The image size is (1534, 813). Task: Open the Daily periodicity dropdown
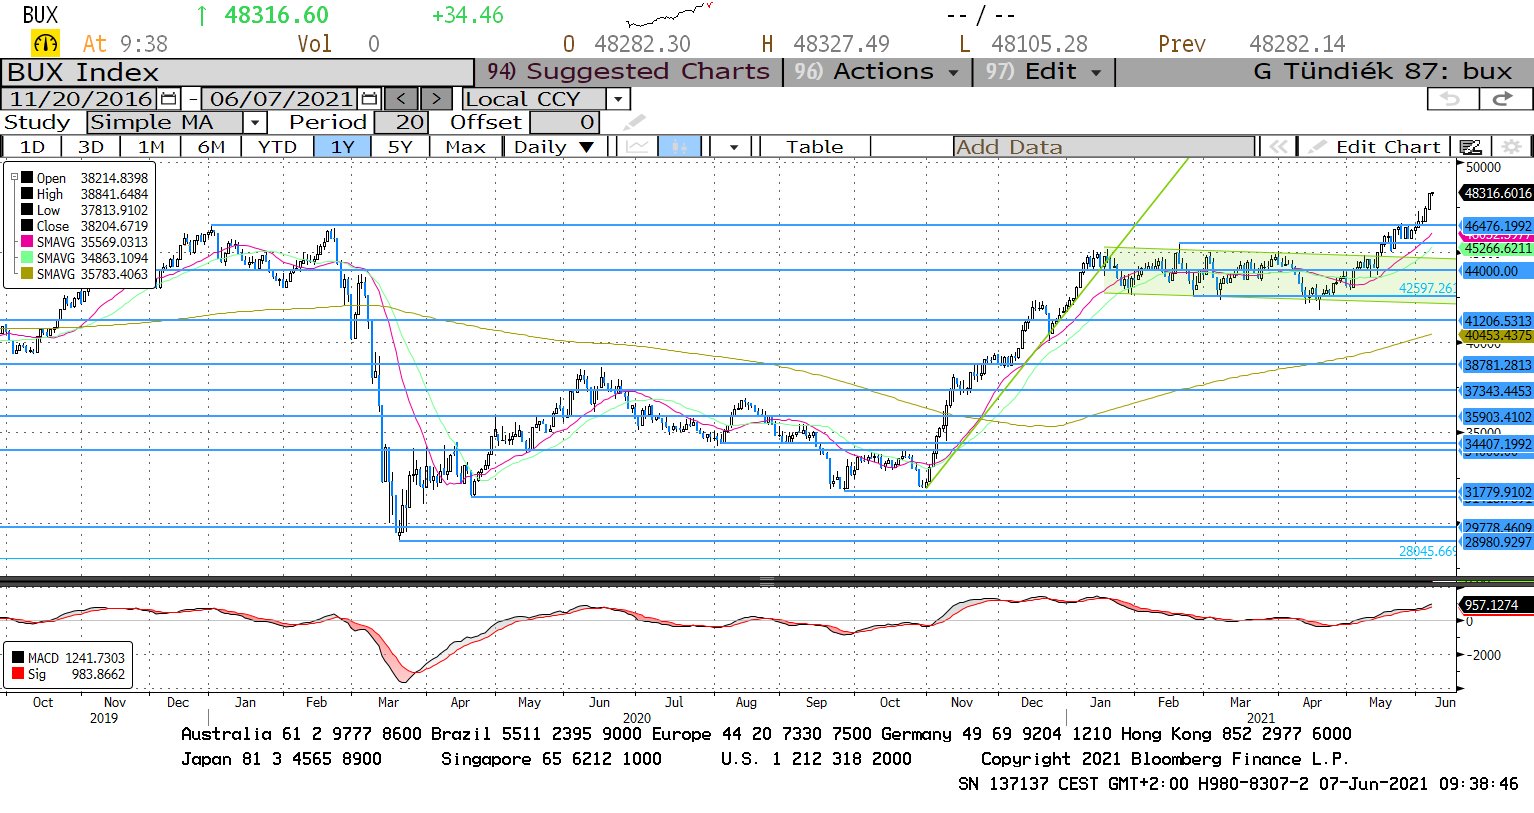(x=553, y=147)
